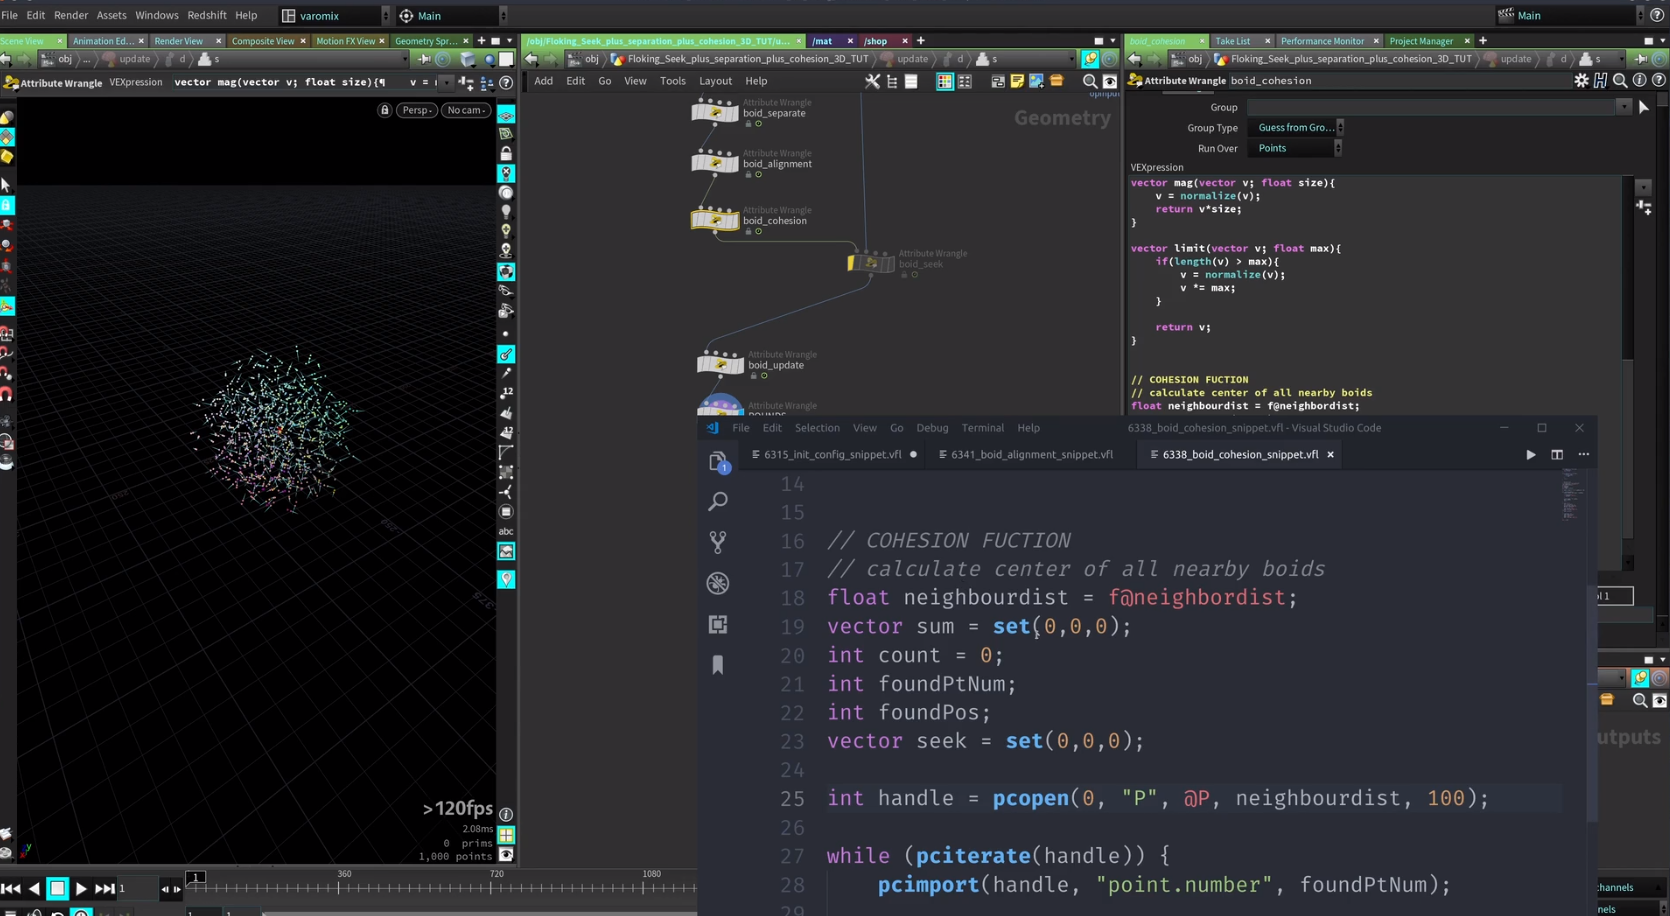
Task: Open VS Code Extensions panel icon
Action: click(x=718, y=624)
